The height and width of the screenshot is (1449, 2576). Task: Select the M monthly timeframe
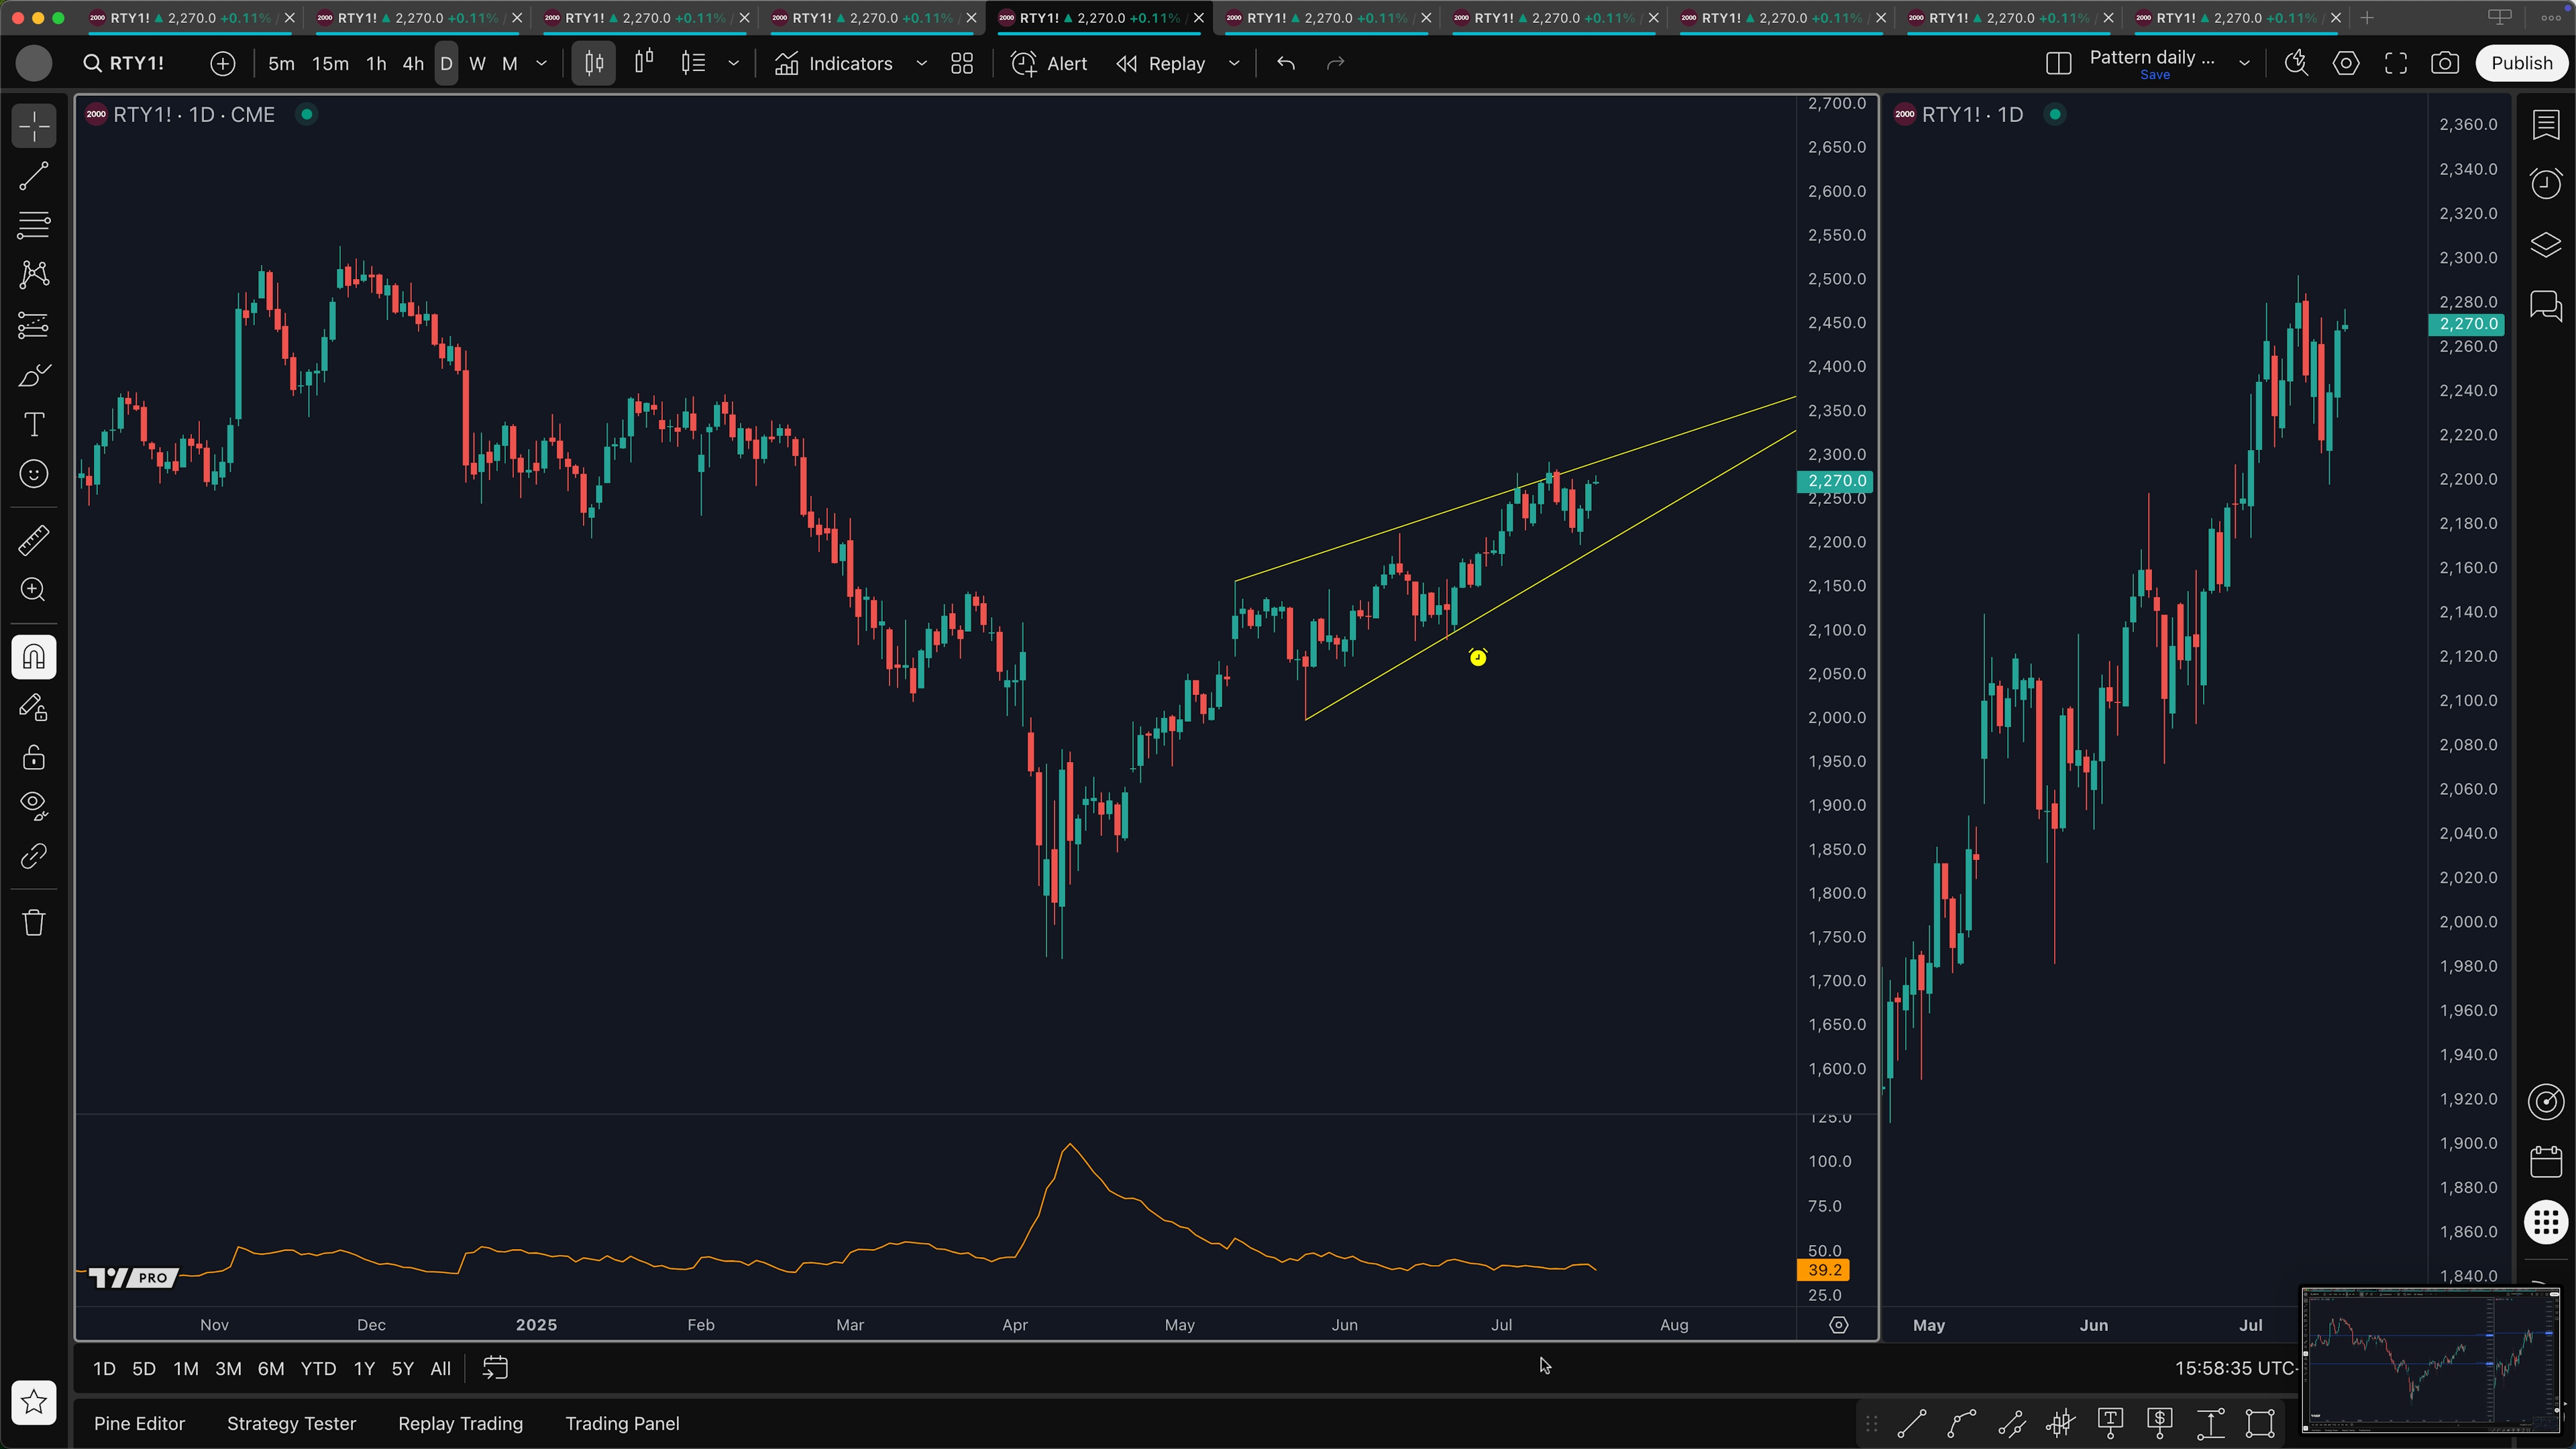510,63
